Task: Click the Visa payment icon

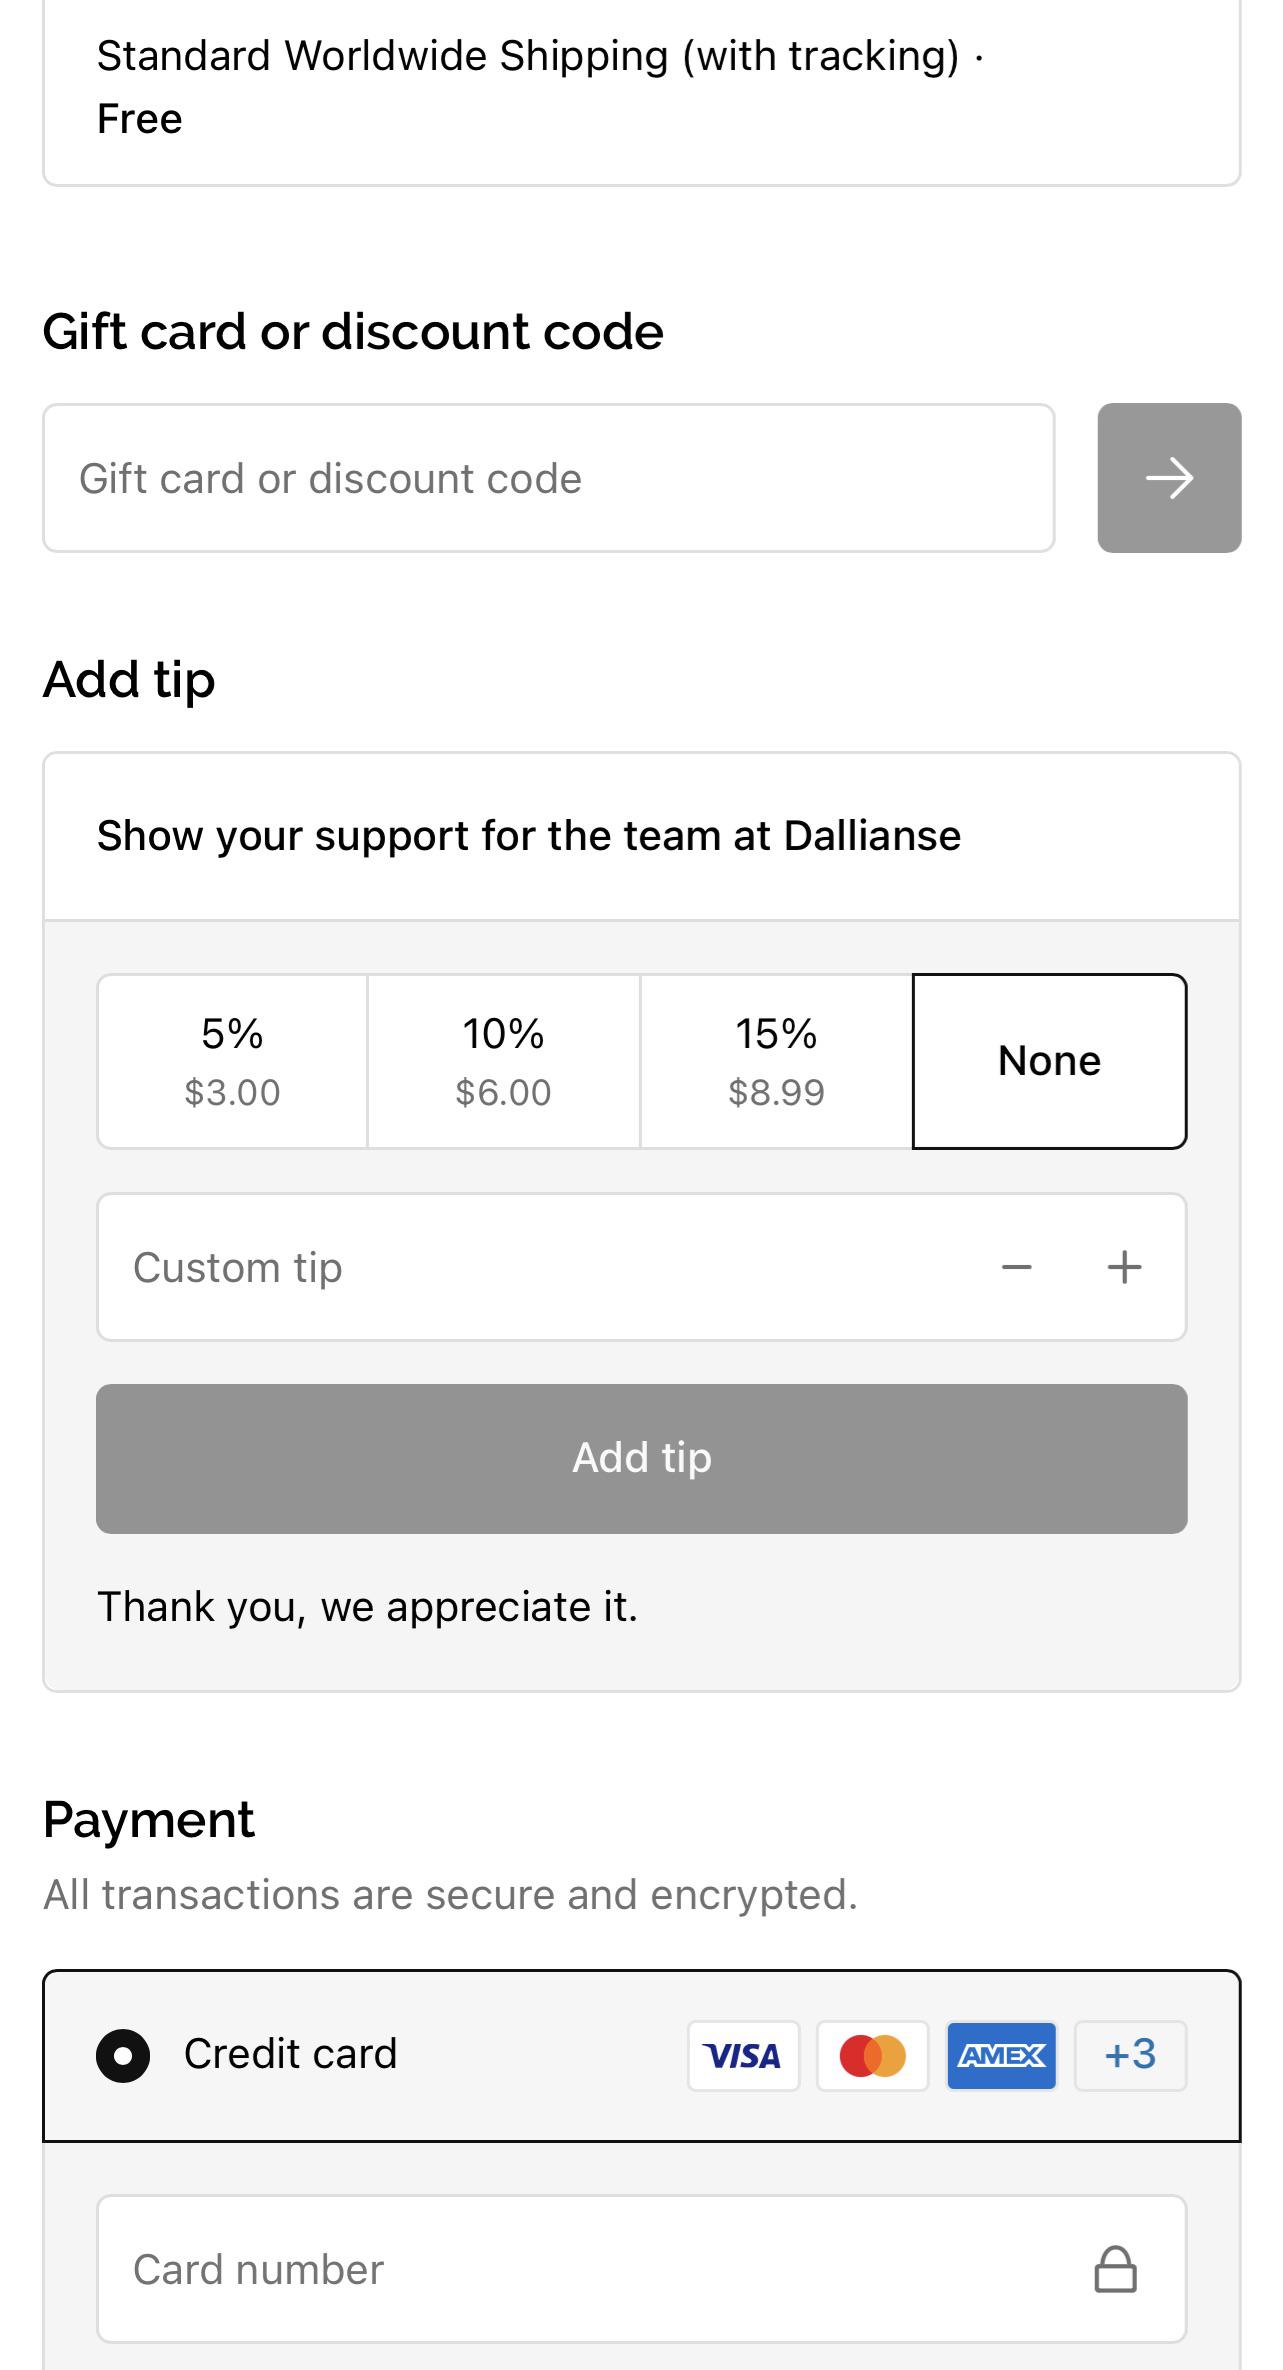Action: [x=744, y=2055]
